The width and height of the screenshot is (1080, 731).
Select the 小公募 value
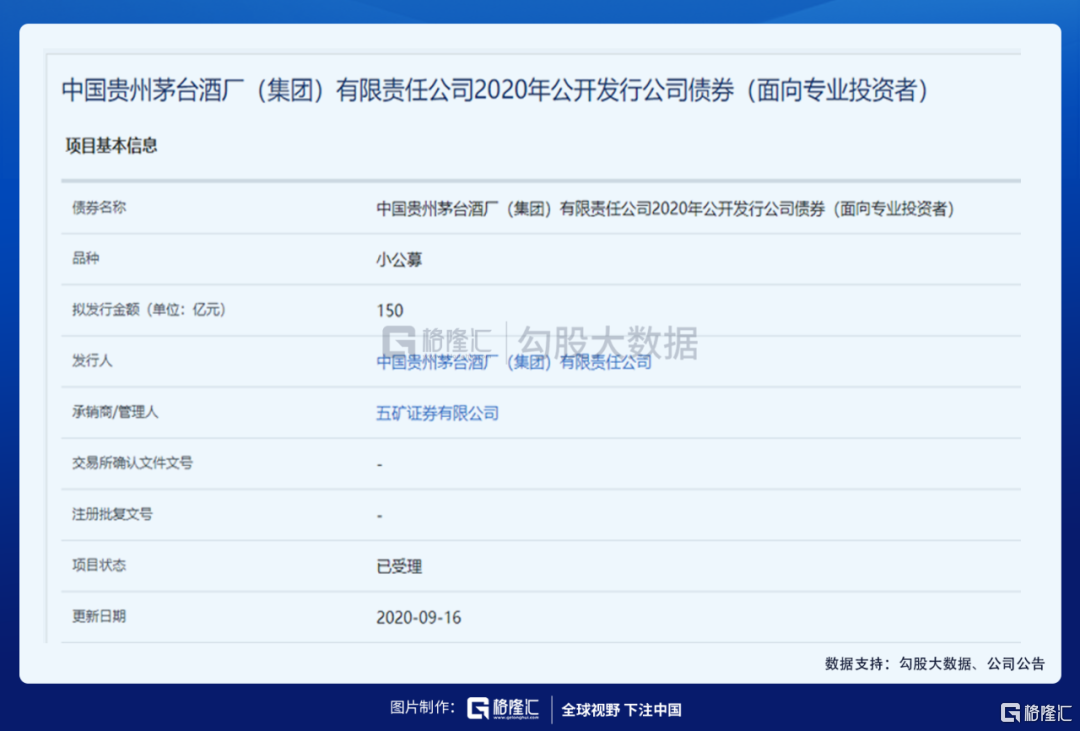click(x=399, y=260)
